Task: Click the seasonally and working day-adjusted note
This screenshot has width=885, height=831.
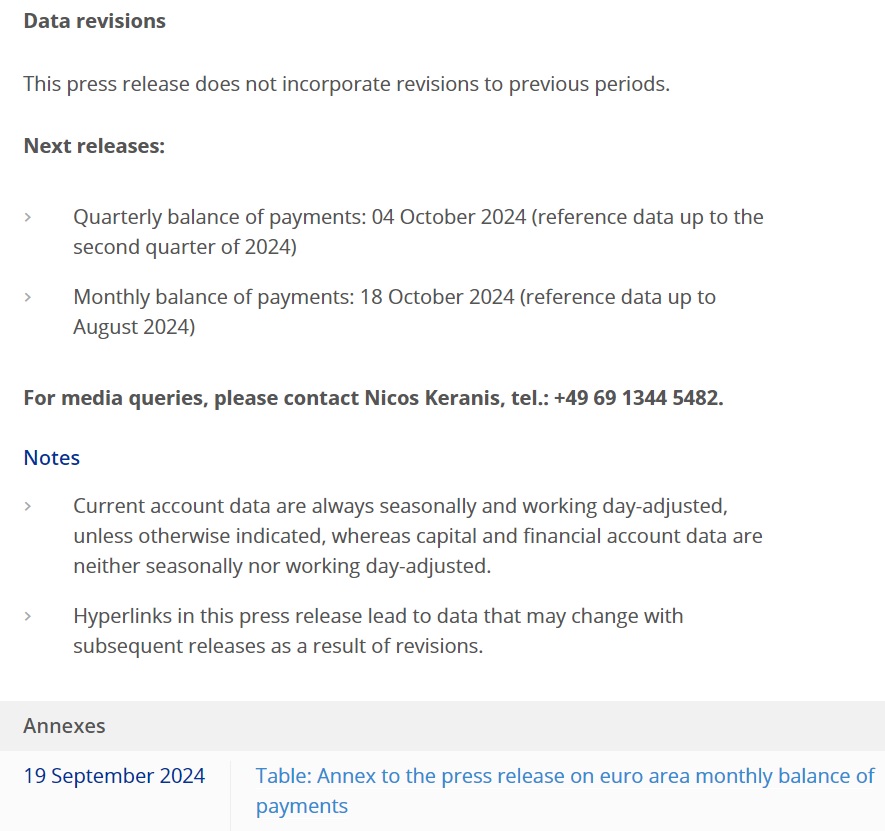Action: (x=417, y=536)
